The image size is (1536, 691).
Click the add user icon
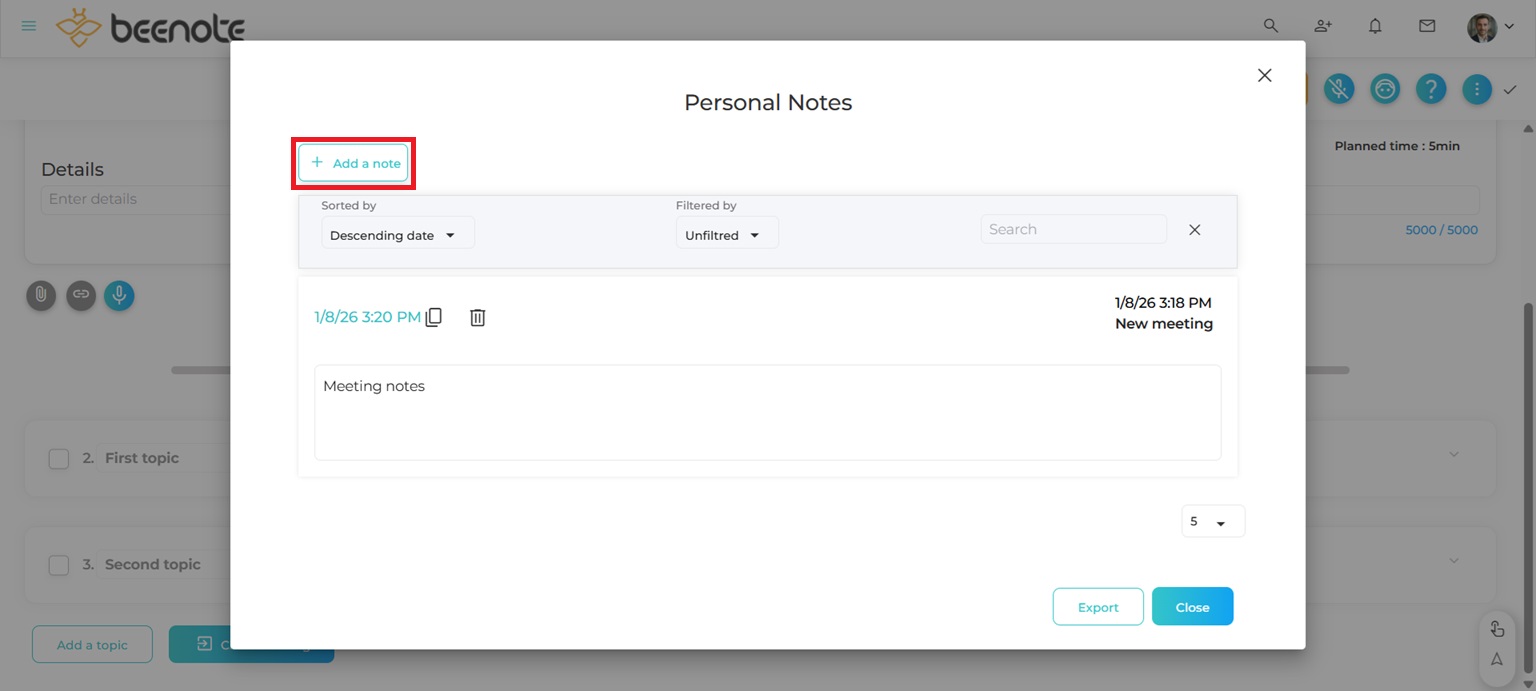pos(1323,26)
